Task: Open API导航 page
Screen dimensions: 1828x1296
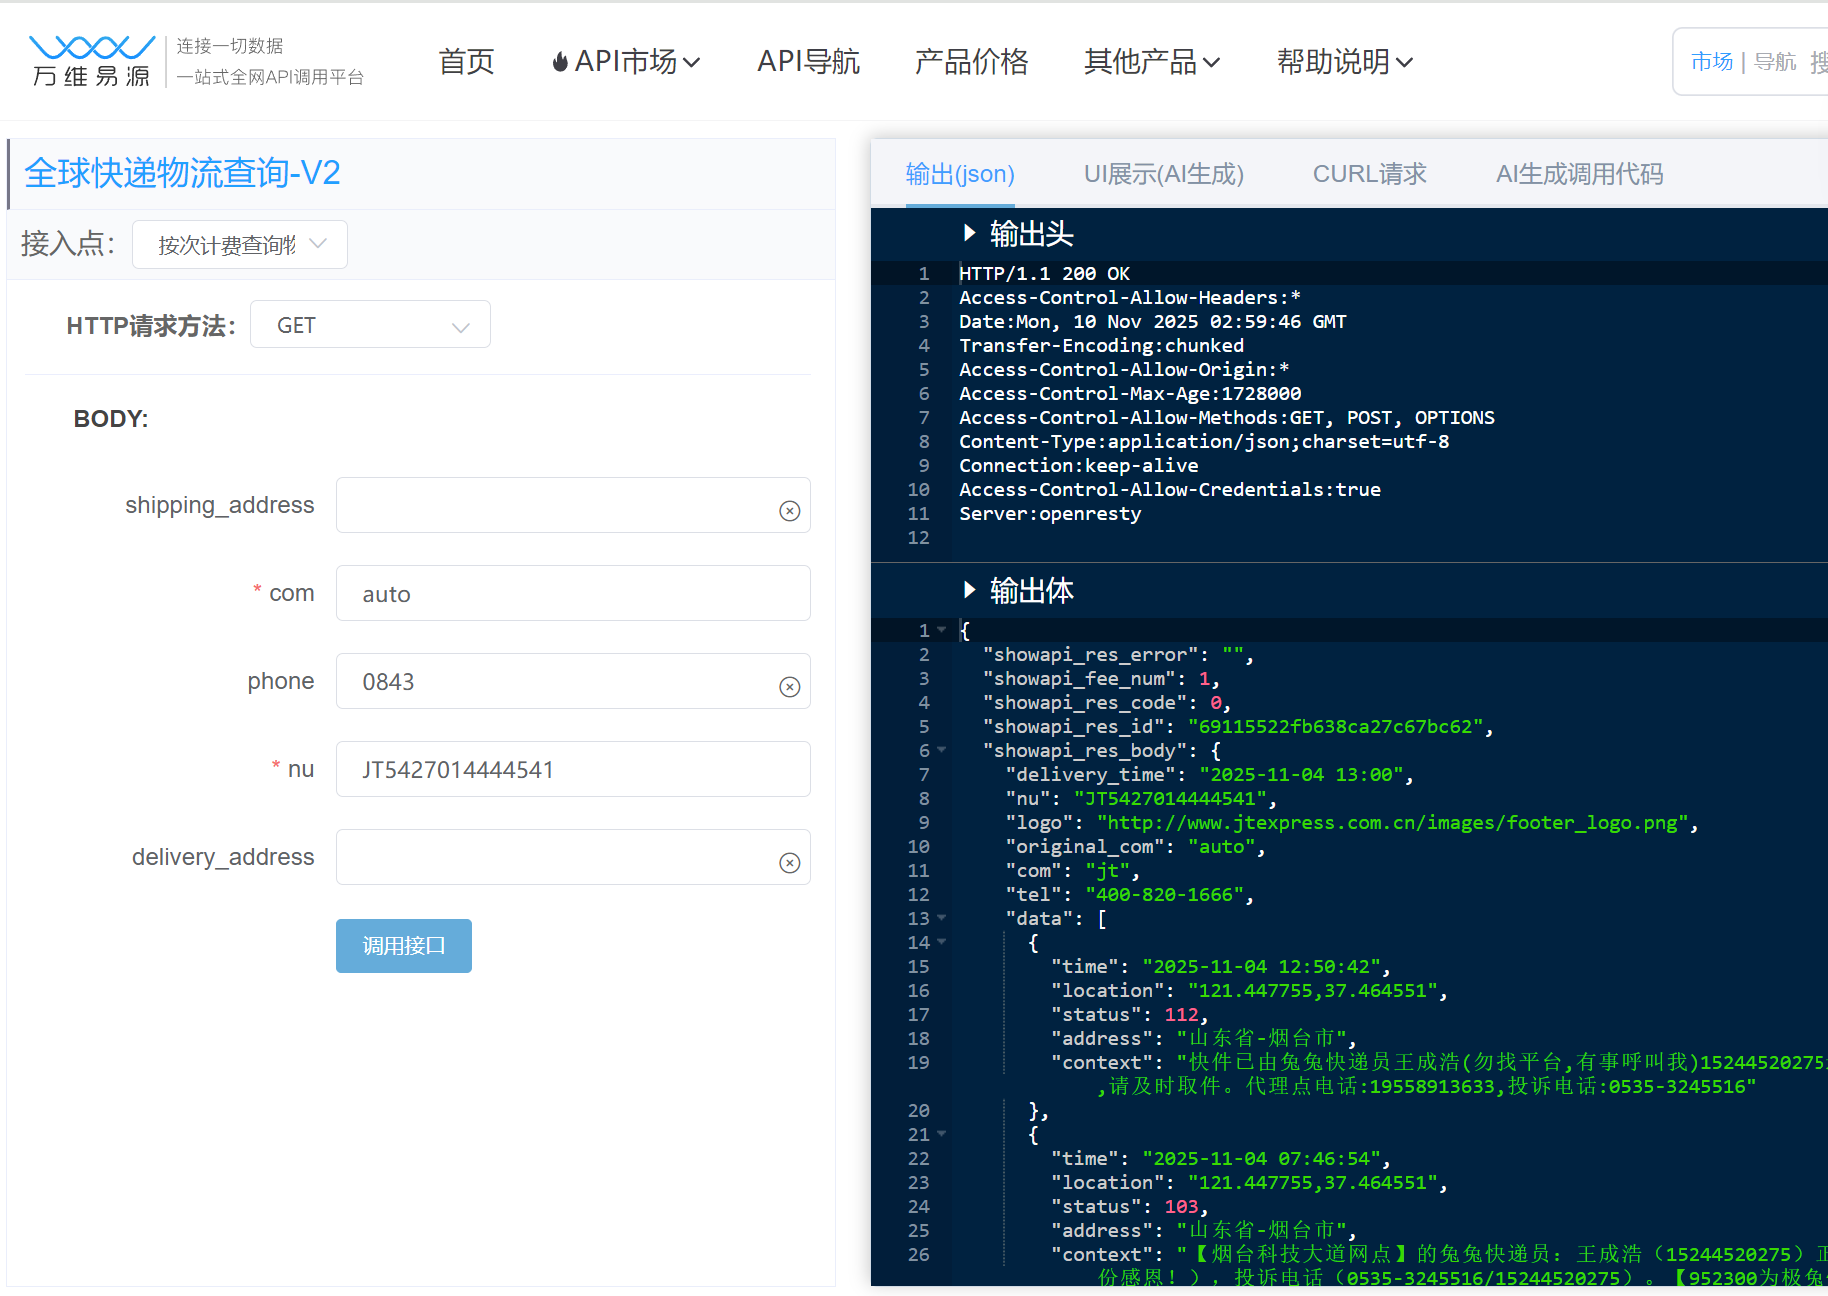Action: (808, 62)
